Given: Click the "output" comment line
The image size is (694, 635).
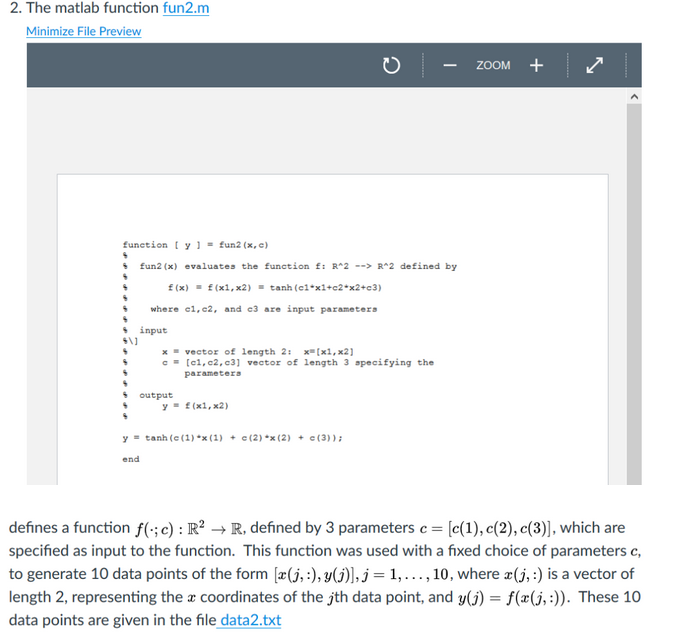Looking at the screenshot, I should (x=156, y=395).
